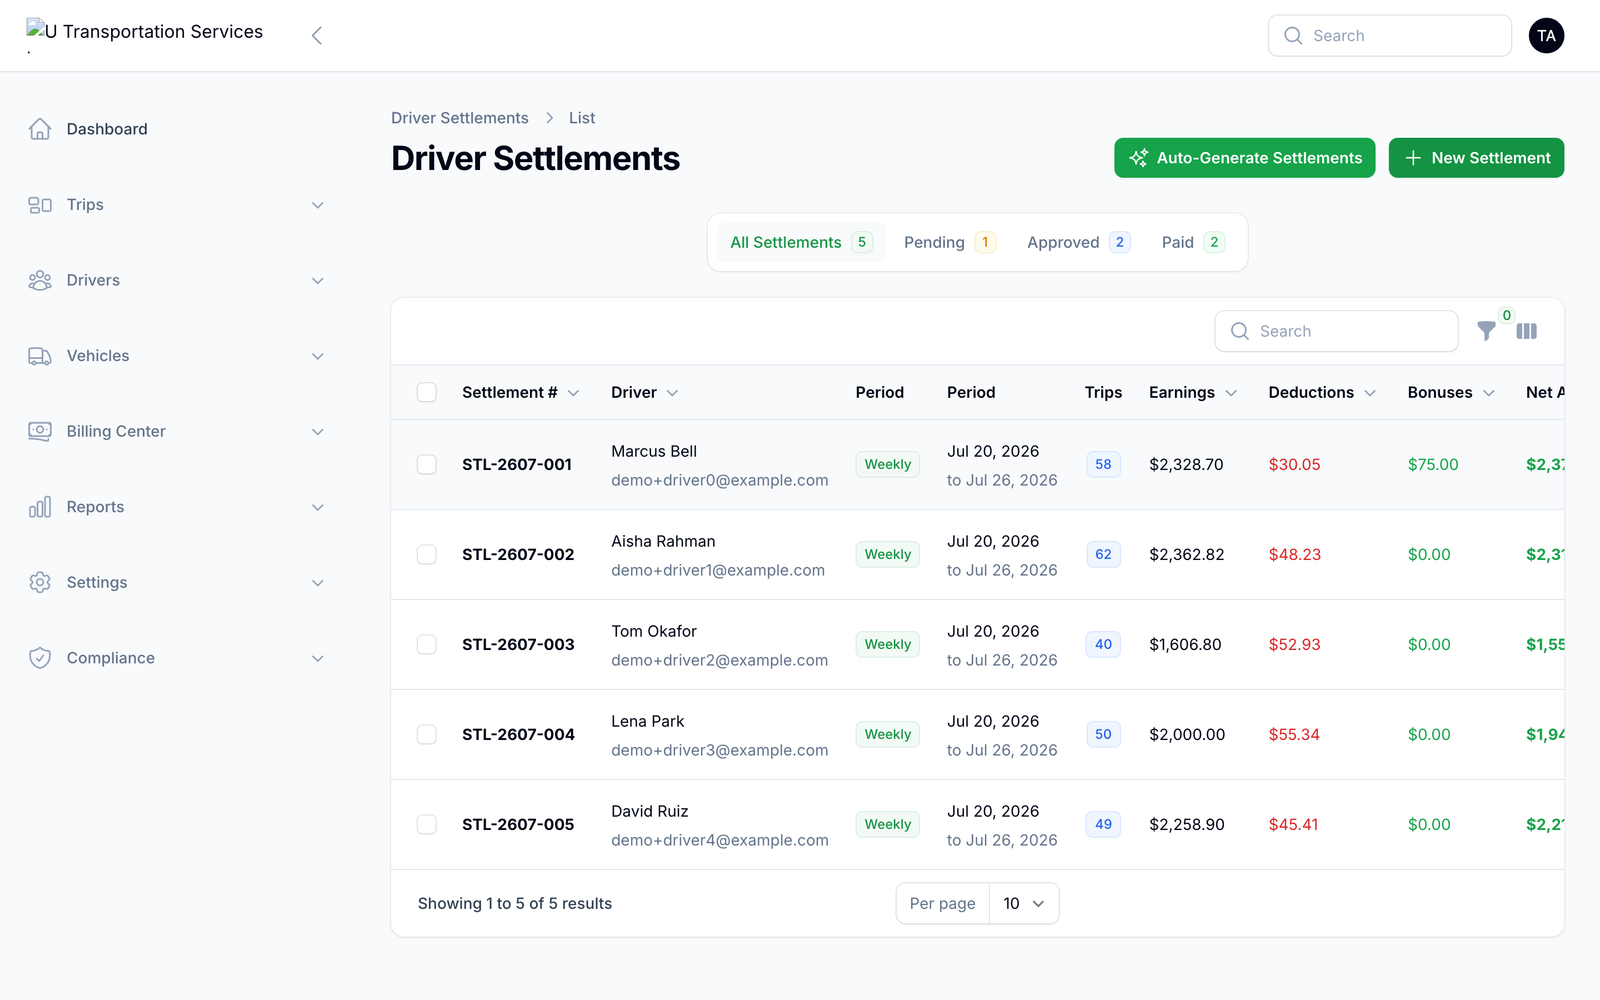Image resolution: width=1600 pixels, height=1000 pixels.
Task: Click the Weekly badge for David Ruiz
Action: (x=888, y=824)
